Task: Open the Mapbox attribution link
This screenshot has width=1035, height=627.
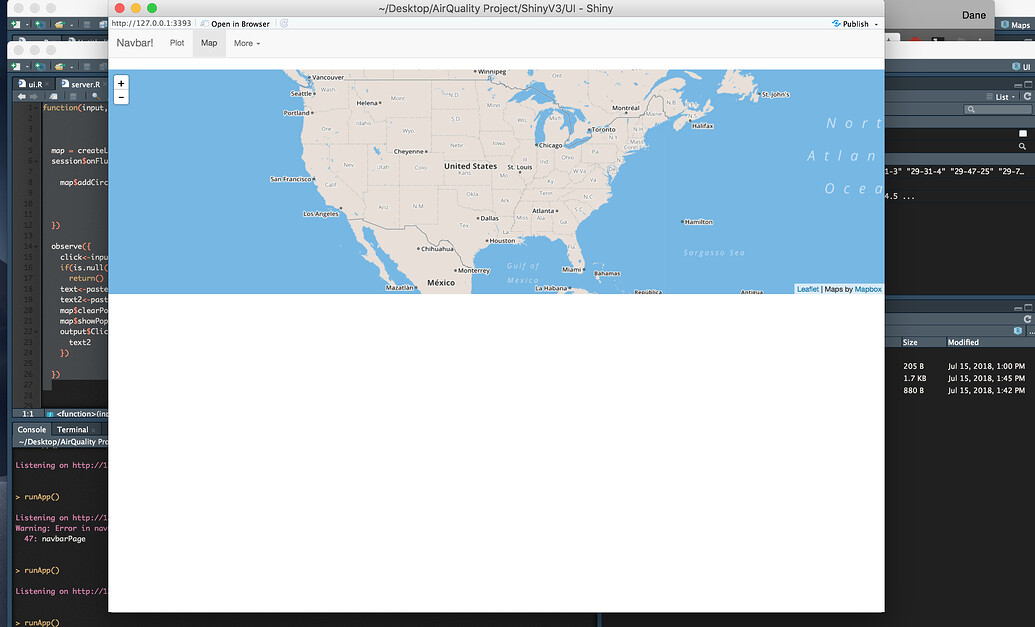Action: pyautogui.click(x=868, y=289)
